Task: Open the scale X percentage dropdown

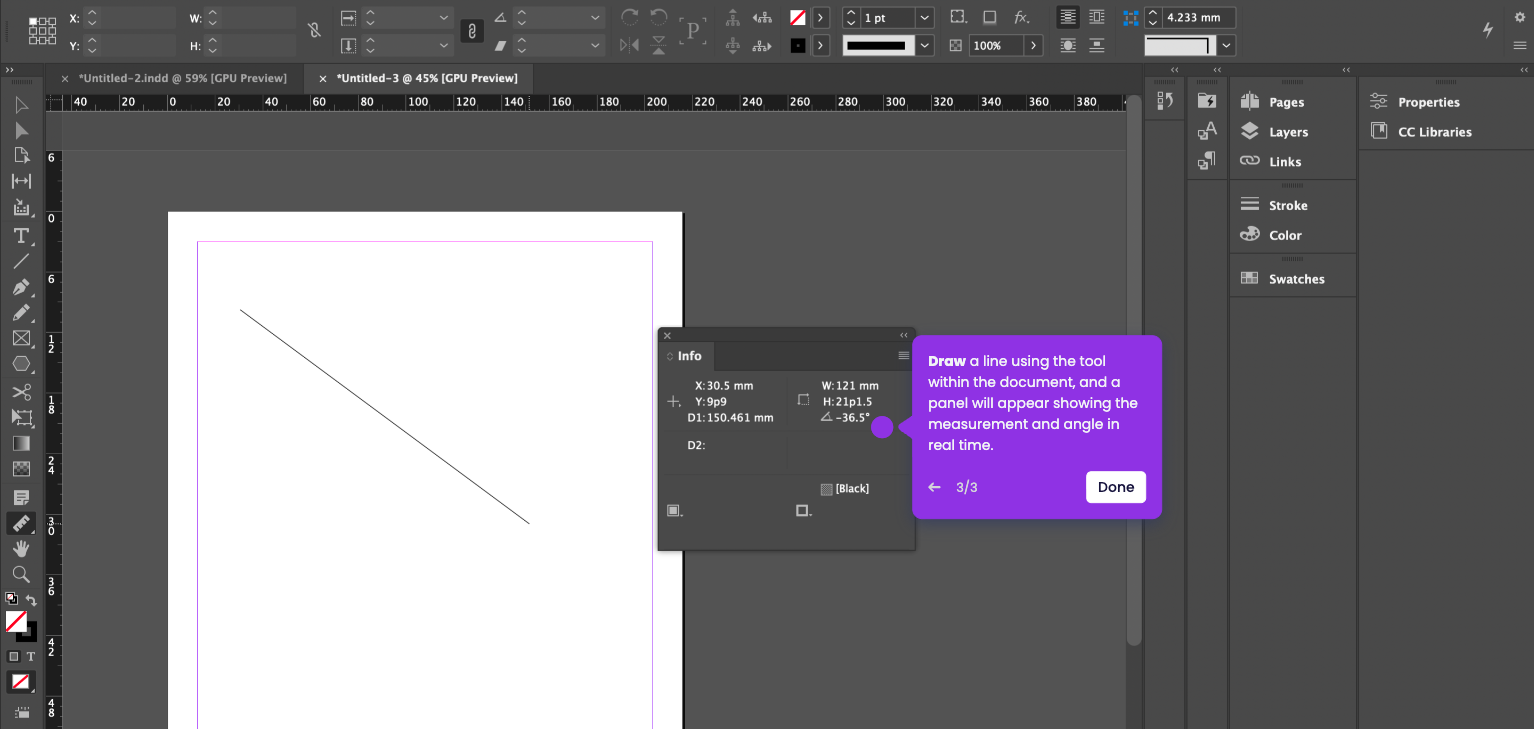Action: (444, 17)
